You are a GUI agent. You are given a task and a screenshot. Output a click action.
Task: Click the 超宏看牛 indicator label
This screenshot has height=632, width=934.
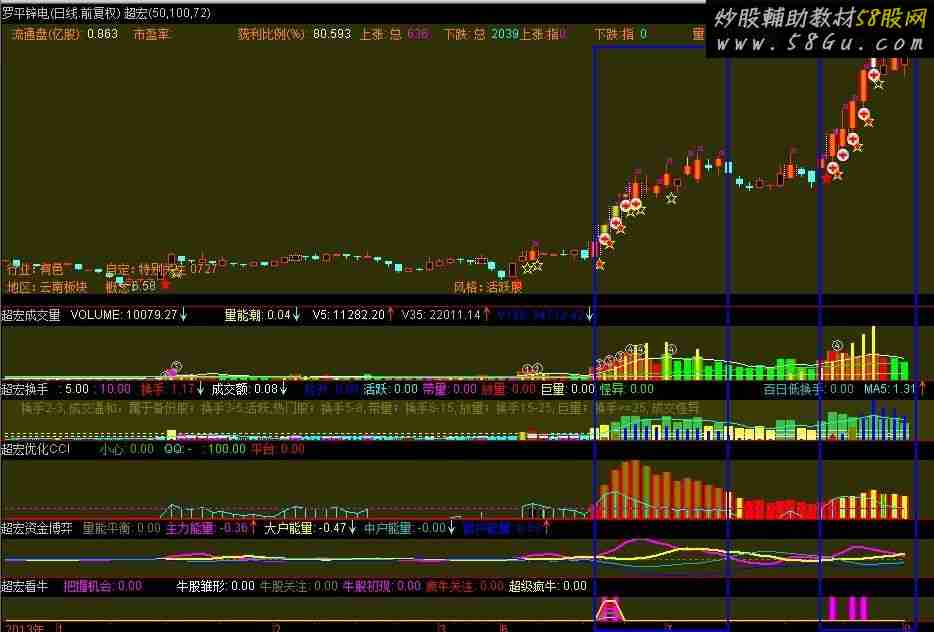[24, 586]
